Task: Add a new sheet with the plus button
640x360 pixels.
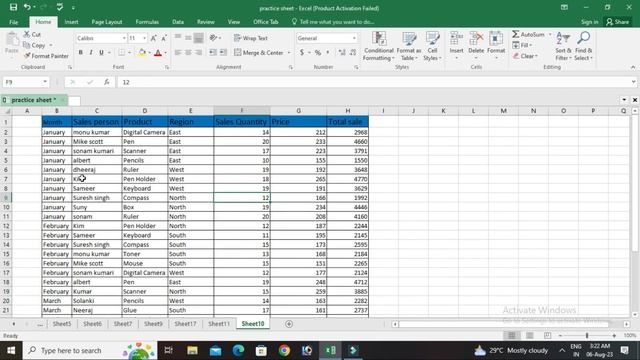Action: pyautogui.click(x=289, y=324)
